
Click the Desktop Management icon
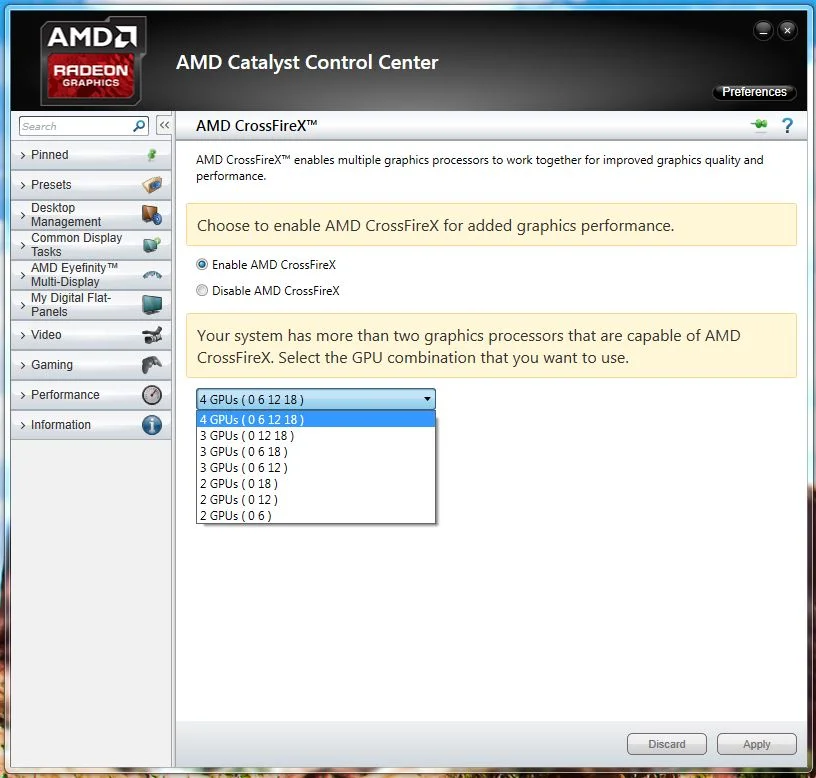pos(152,215)
